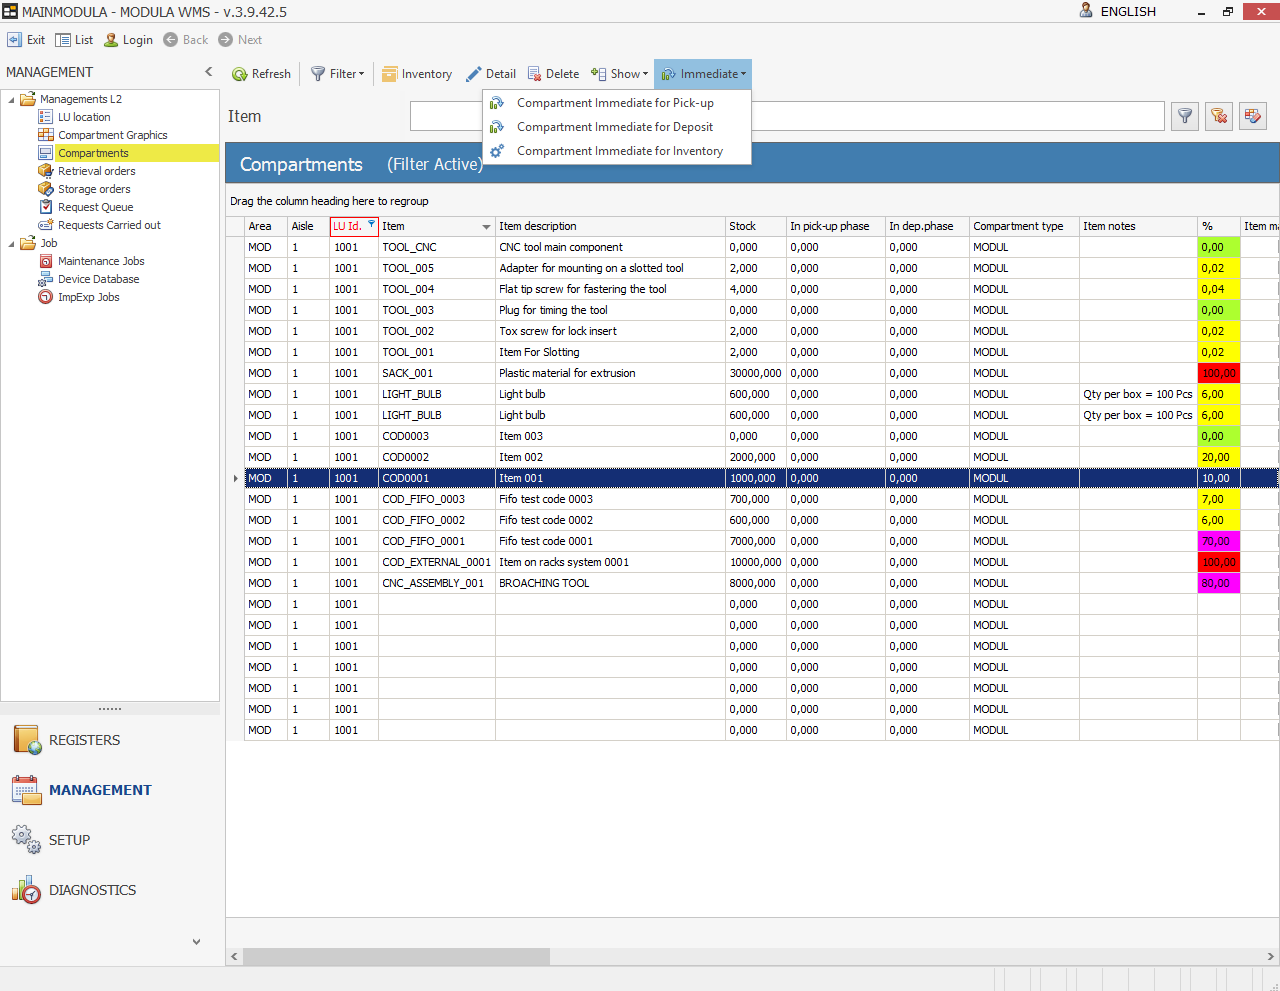The height and width of the screenshot is (991, 1280).
Task: Open the Inventory tool
Action: coord(417,74)
